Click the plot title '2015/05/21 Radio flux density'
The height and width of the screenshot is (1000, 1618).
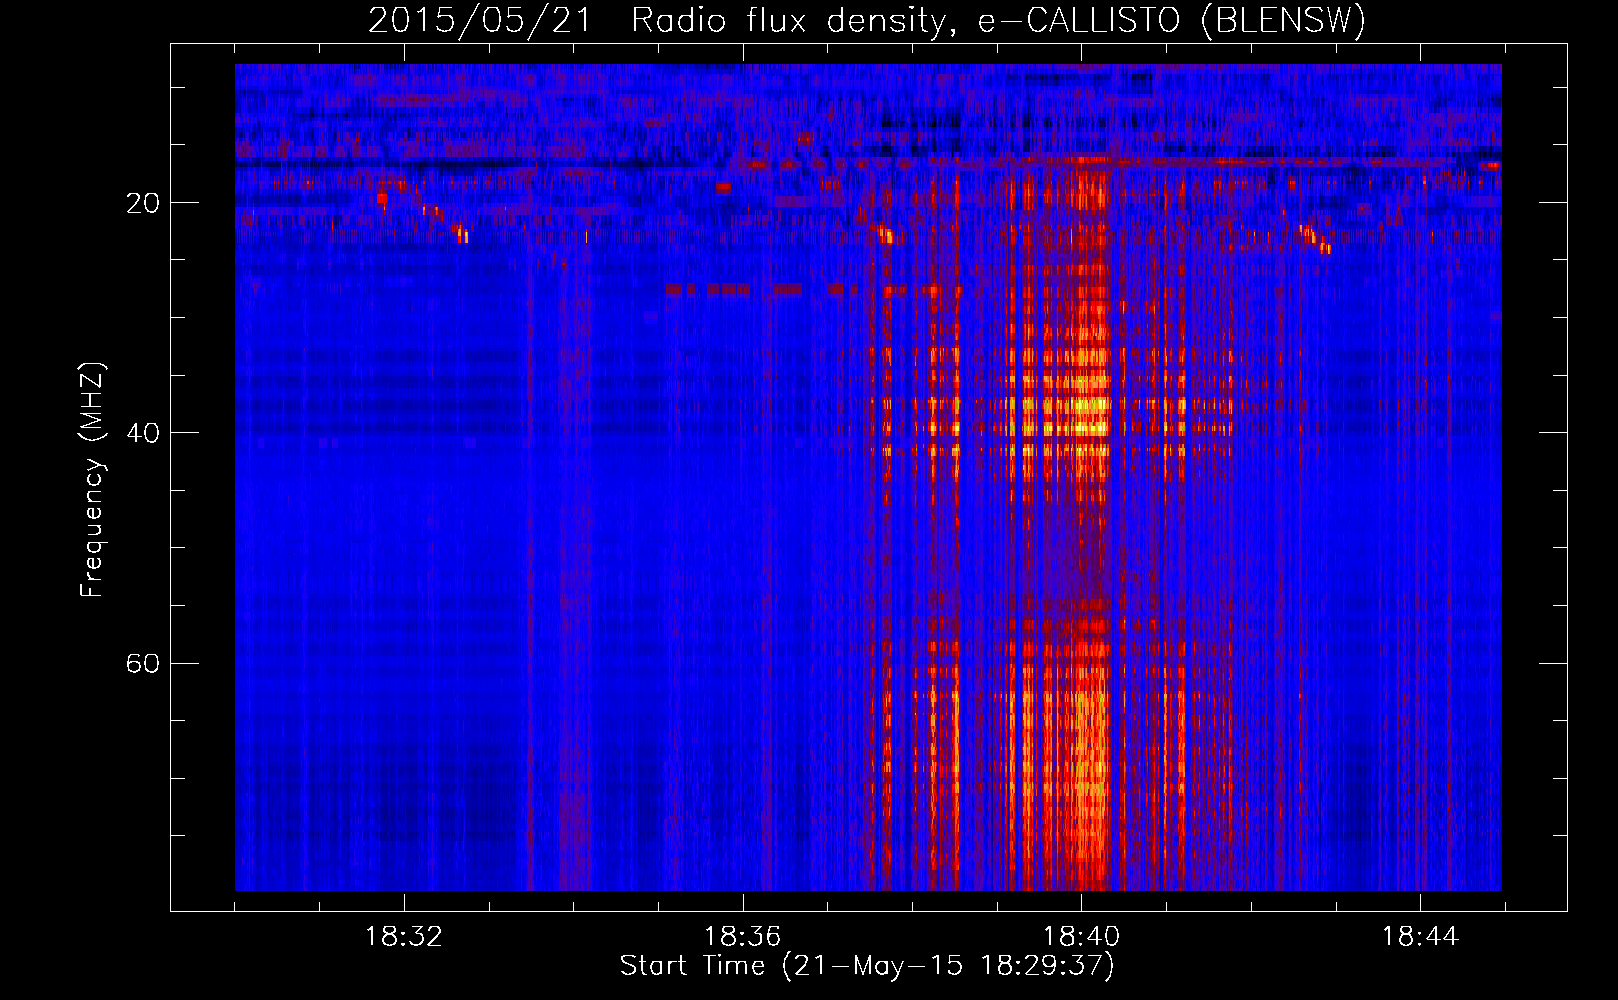tap(867, 20)
